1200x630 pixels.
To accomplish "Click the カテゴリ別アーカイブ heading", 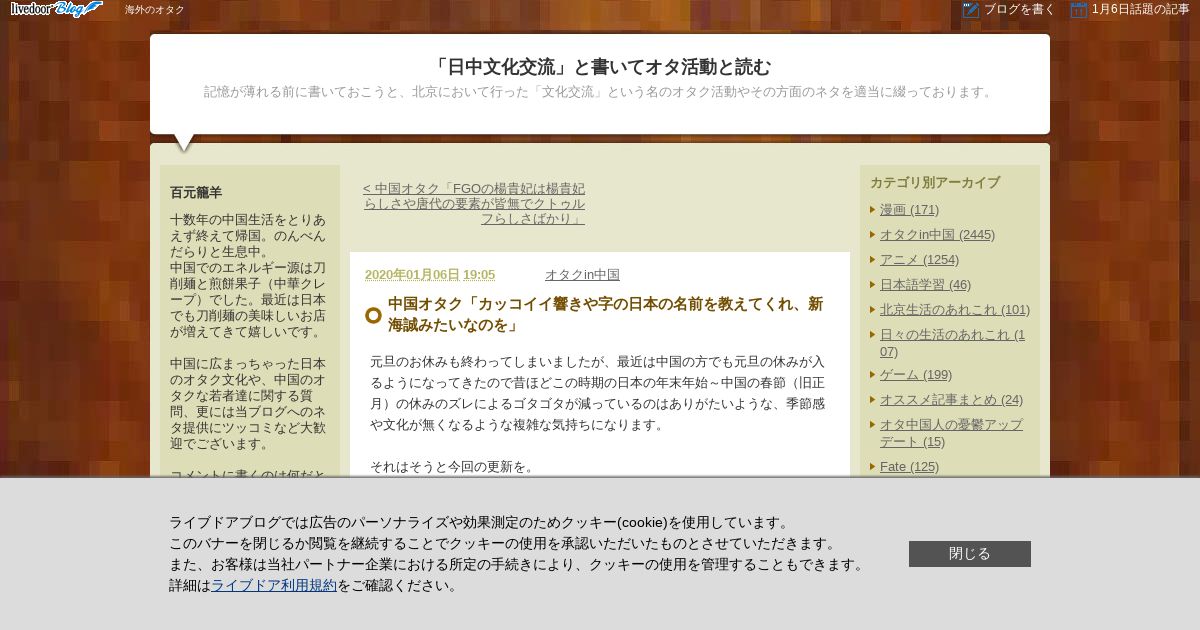I will 935,183.
